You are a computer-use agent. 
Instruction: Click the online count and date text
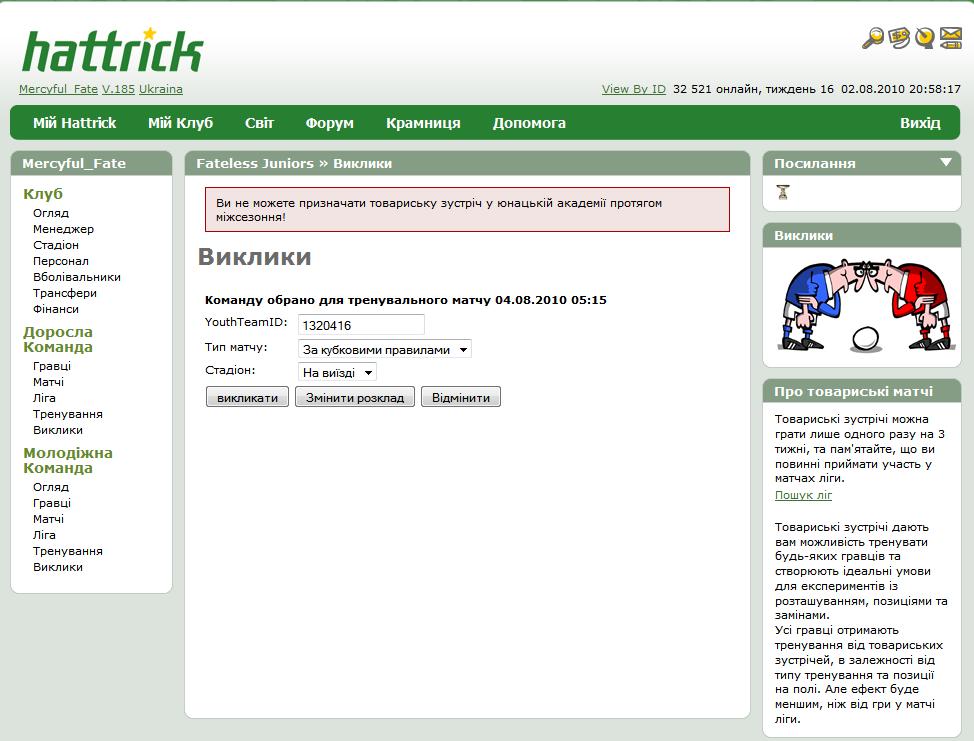tap(817, 89)
